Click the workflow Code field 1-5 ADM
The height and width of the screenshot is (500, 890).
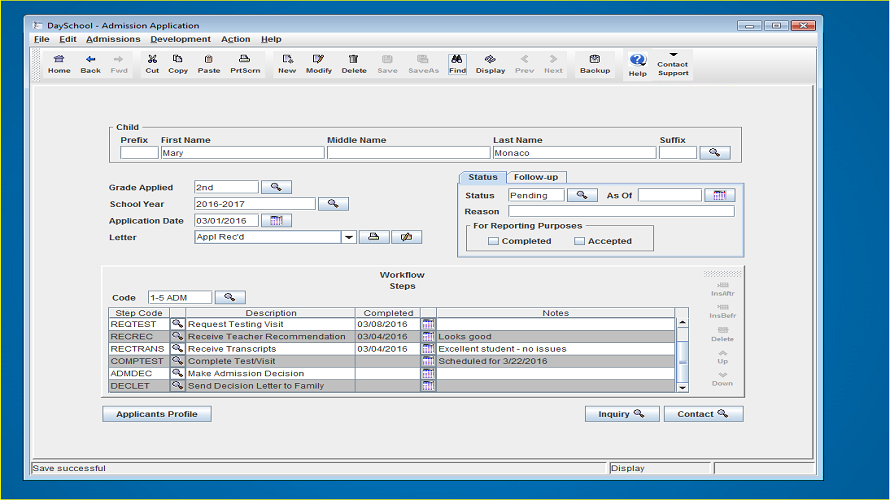coord(180,297)
